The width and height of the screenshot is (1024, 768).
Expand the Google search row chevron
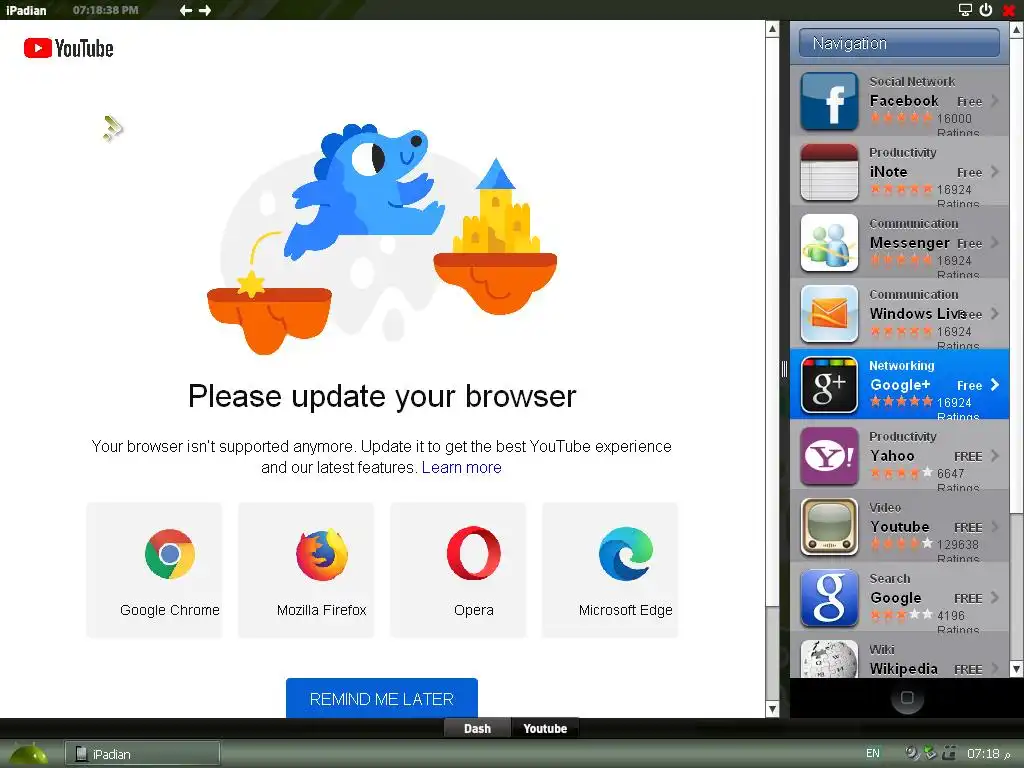point(995,598)
